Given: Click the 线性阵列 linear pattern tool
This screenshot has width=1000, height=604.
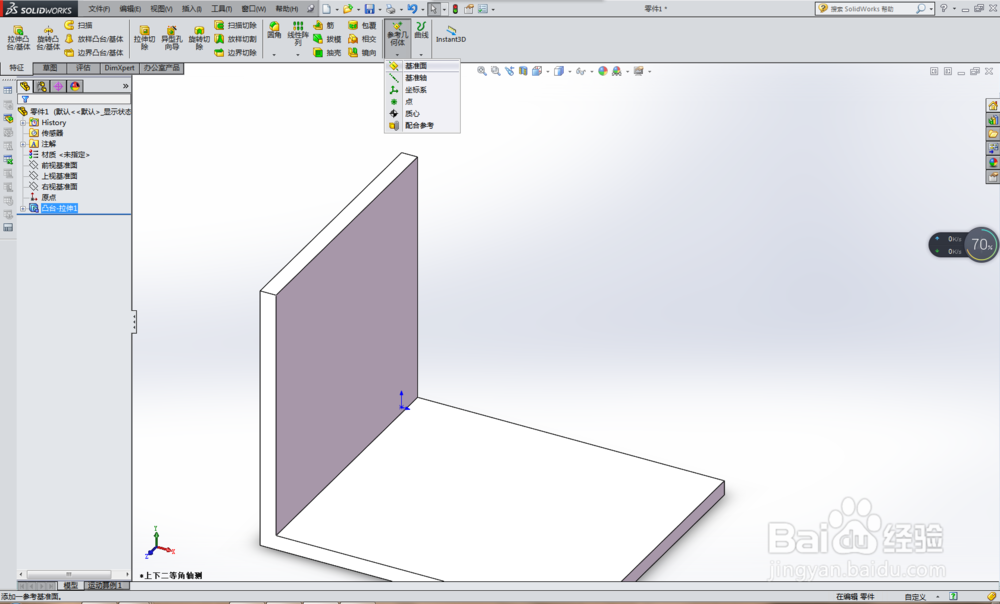Looking at the screenshot, I should coord(298,33).
